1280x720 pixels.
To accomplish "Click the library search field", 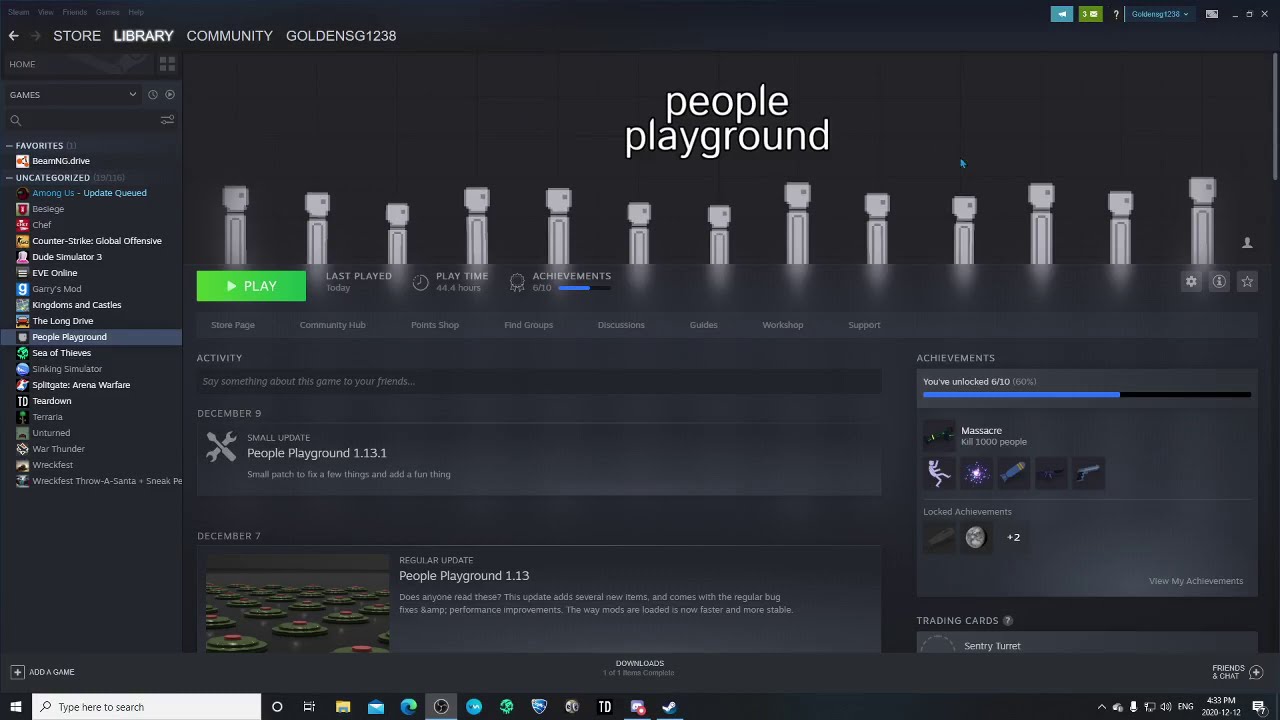I will [x=82, y=120].
